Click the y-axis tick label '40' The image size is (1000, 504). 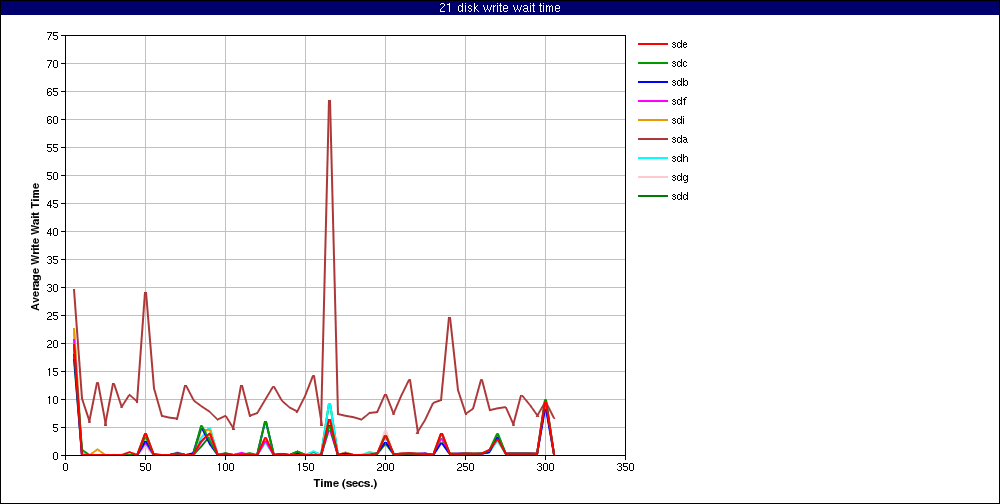53,232
